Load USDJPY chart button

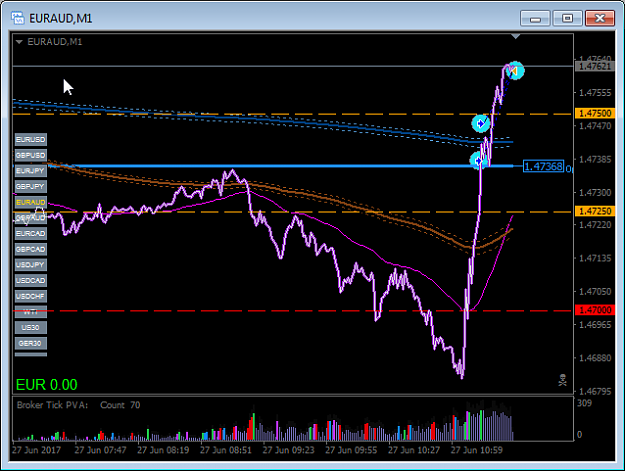pyautogui.click(x=31, y=265)
